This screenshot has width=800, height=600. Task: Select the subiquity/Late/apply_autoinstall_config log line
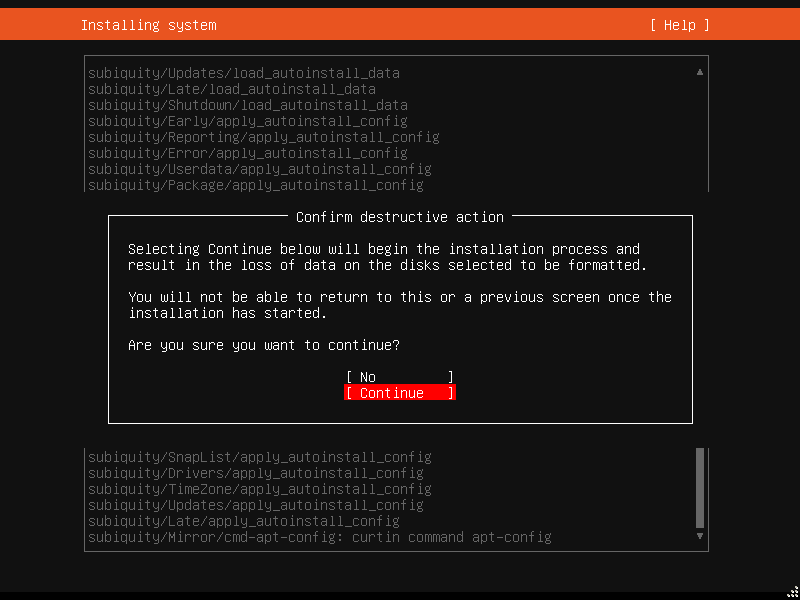244,521
